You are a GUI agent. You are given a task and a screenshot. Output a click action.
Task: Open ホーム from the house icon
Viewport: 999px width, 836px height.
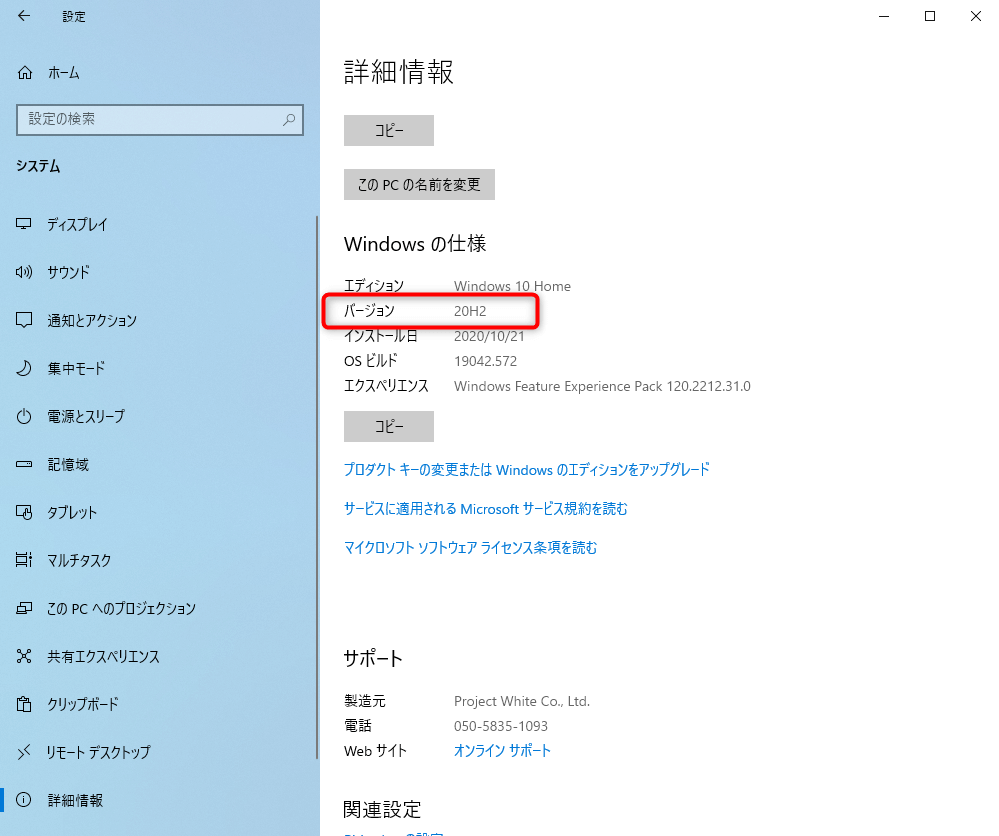[25, 73]
